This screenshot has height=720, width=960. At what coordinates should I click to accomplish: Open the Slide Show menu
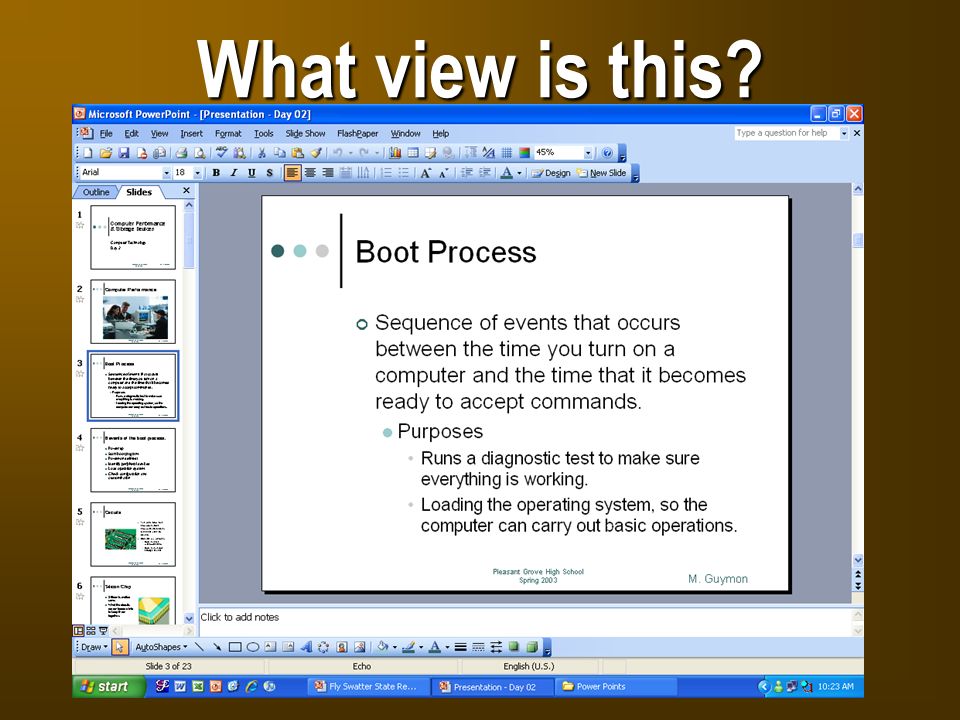click(x=305, y=133)
